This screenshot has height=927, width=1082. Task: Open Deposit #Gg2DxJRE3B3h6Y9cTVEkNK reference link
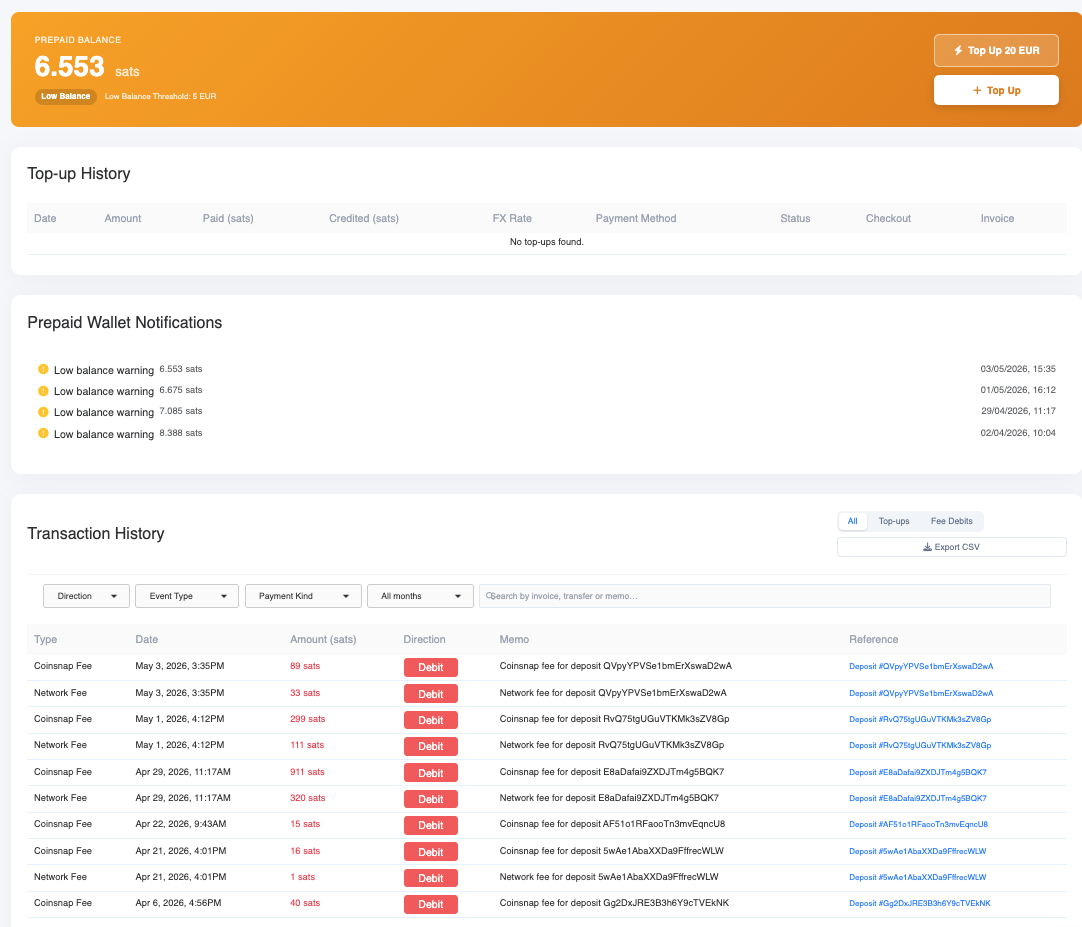pos(919,903)
